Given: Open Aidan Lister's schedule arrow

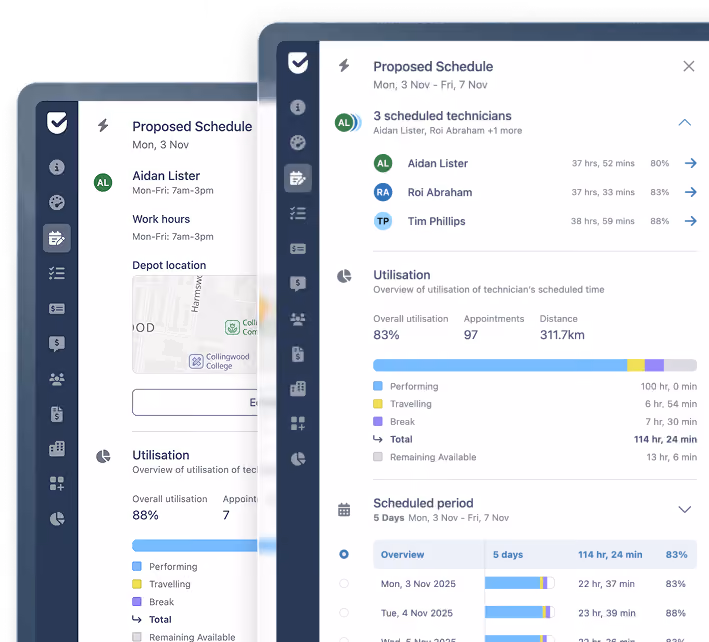Looking at the screenshot, I should (690, 163).
